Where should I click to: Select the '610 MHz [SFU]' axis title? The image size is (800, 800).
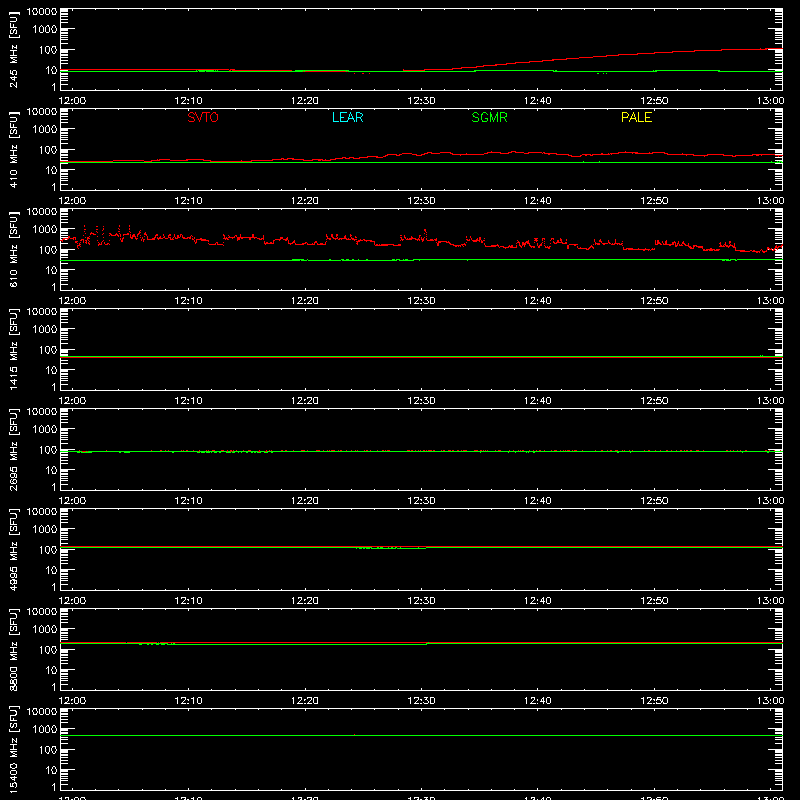pos(13,249)
